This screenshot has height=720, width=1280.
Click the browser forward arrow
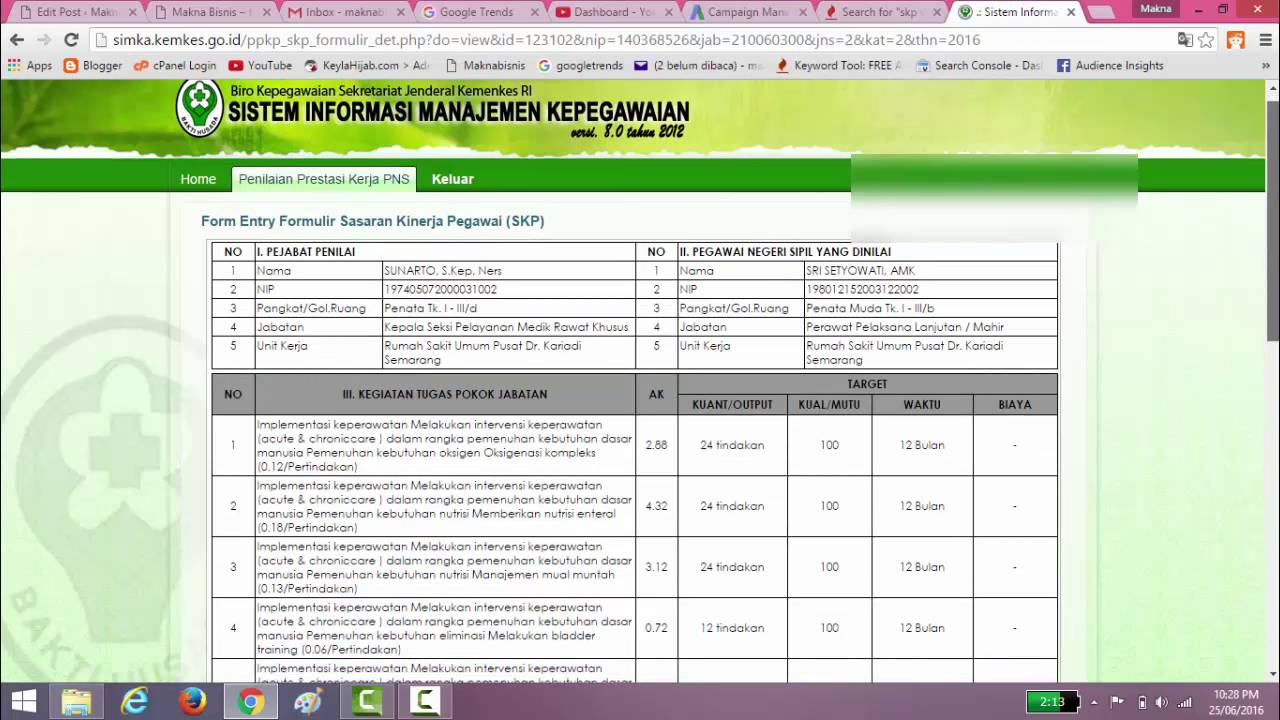click(x=43, y=40)
